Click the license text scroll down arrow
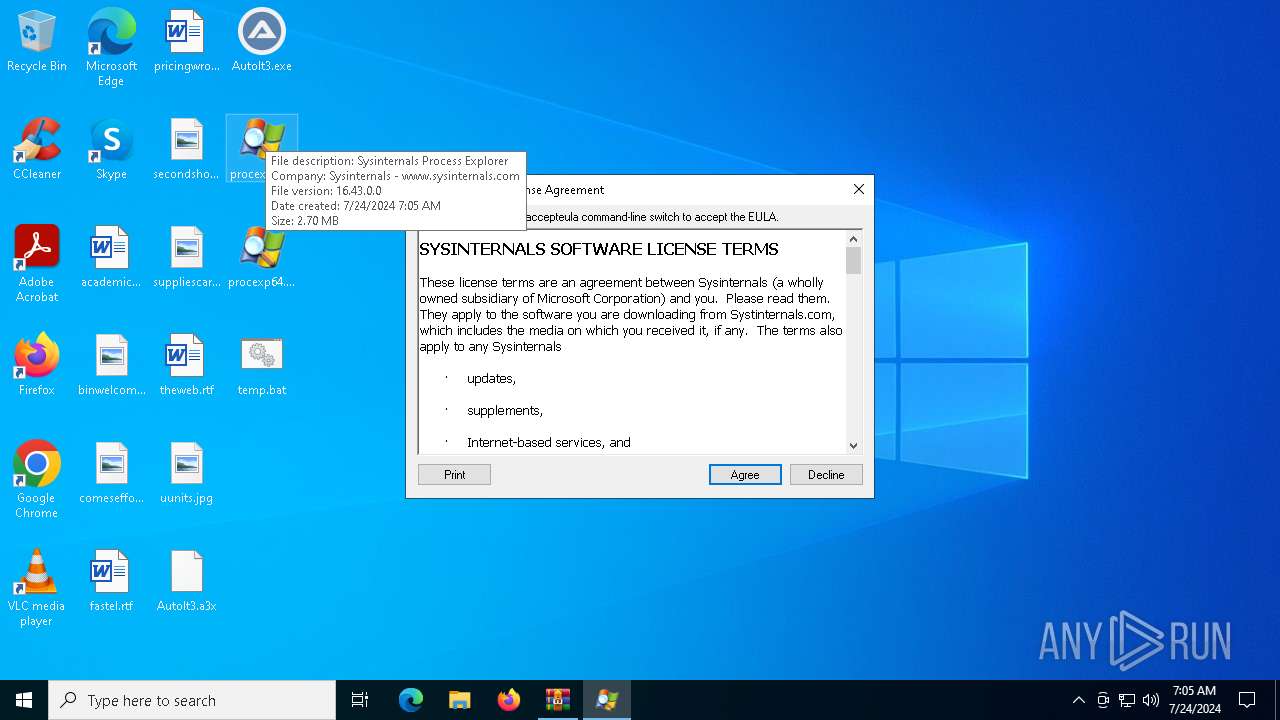This screenshot has height=720, width=1280. [853, 446]
